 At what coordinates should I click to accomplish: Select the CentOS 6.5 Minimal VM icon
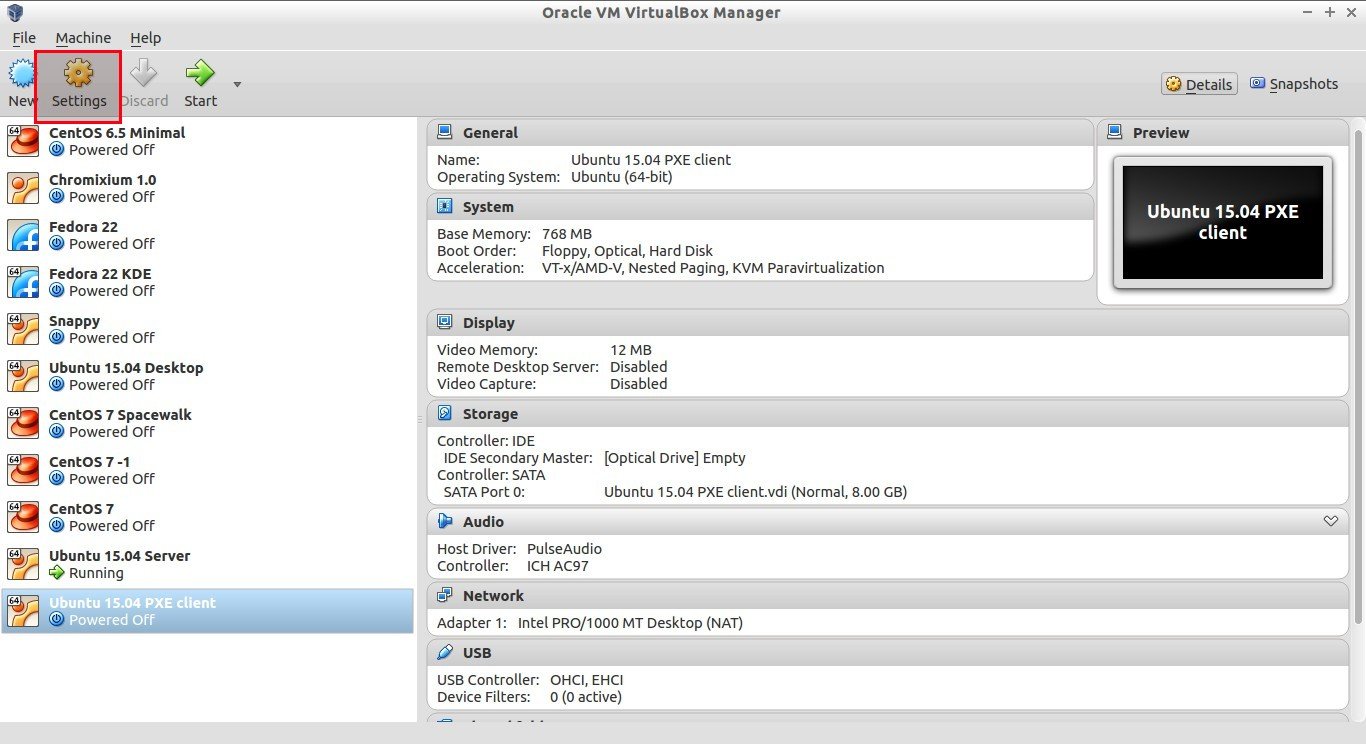tap(23, 141)
